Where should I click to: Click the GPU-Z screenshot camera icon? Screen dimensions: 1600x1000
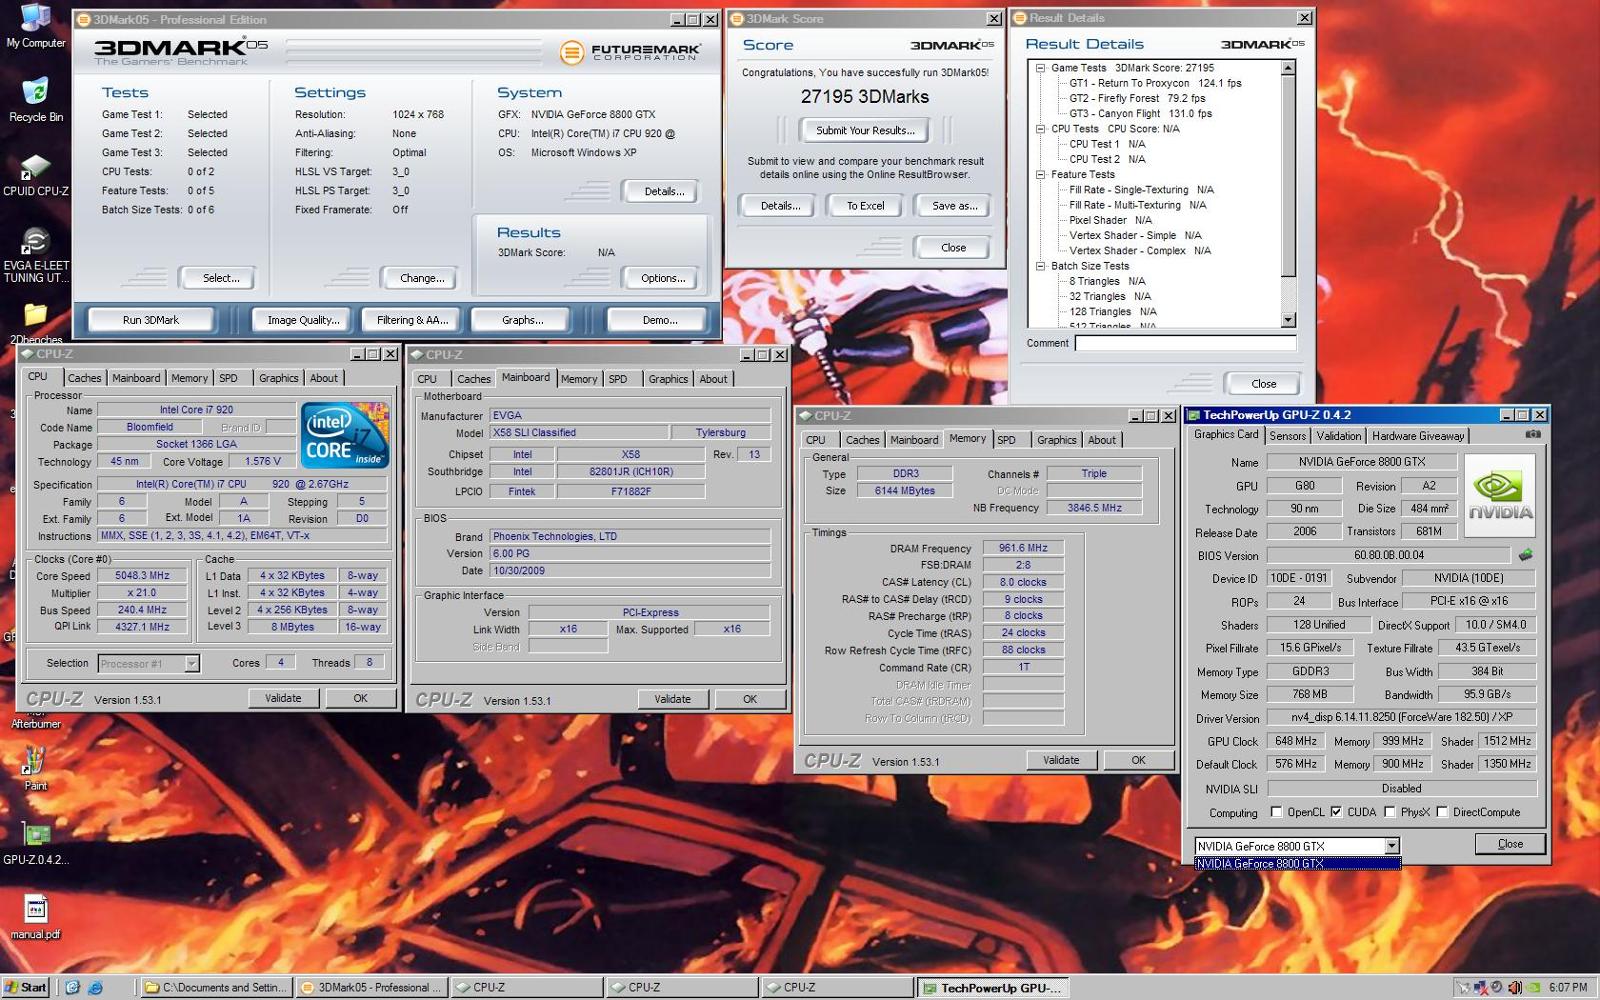pos(1532,435)
